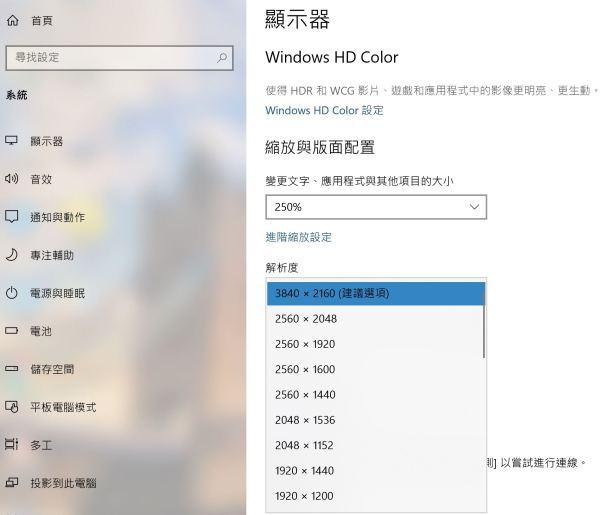Click the resolution list scrollbar
This screenshot has height=515, width=616.
pos(484,330)
